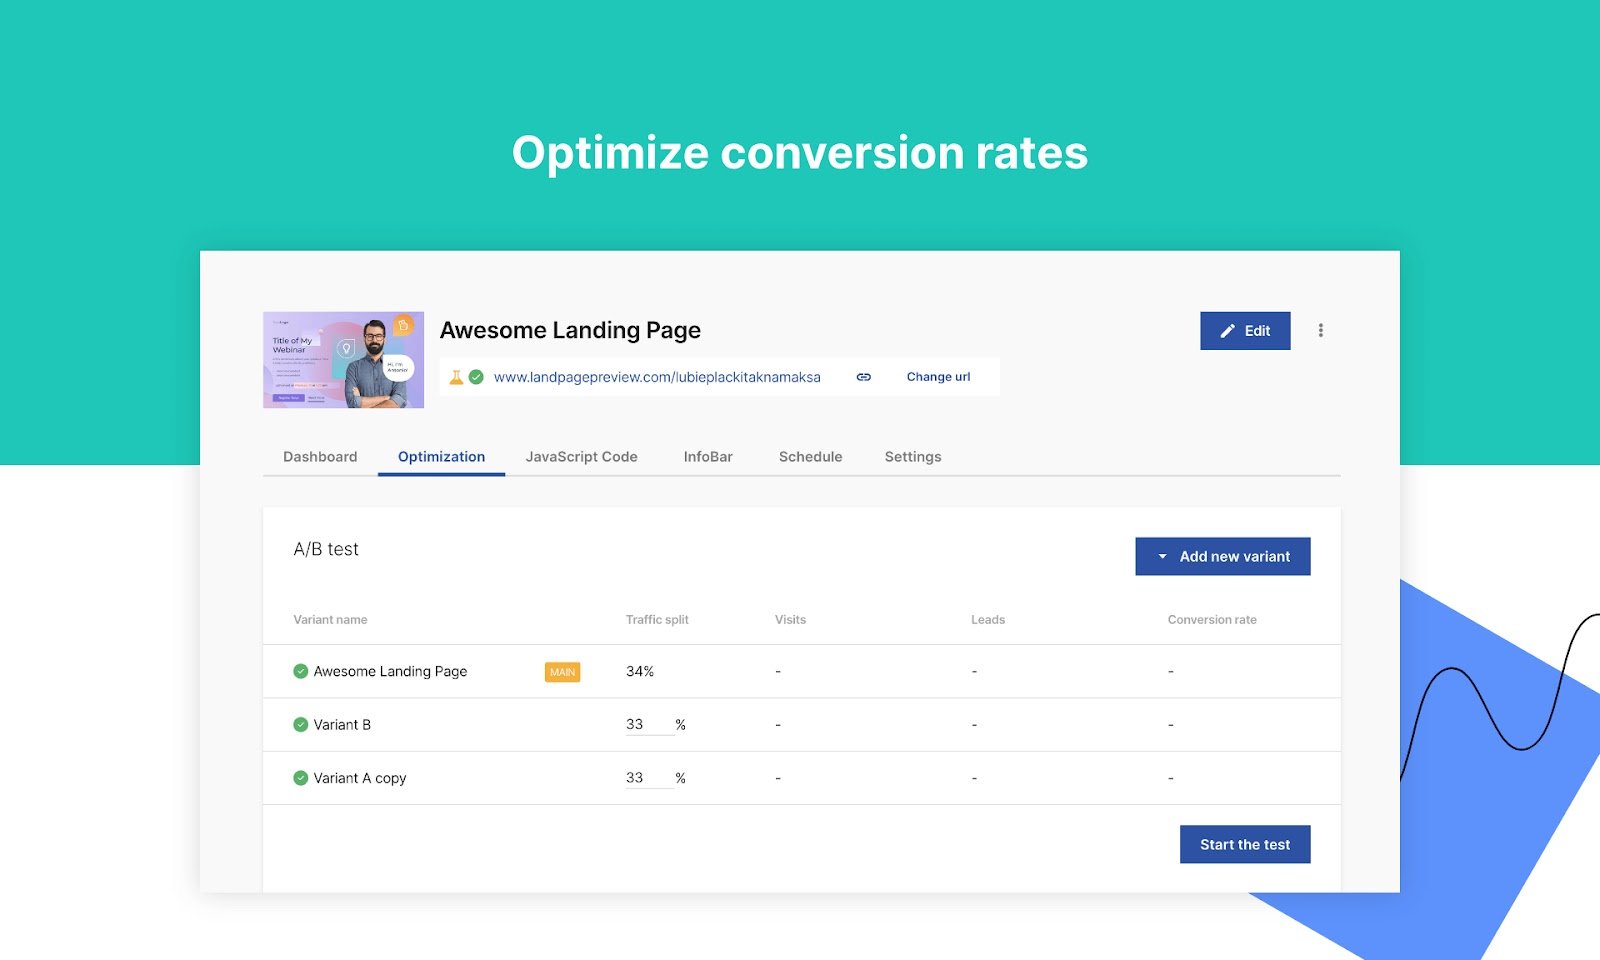Open the Settings section
The height and width of the screenshot is (960, 1600).
point(912,456)
